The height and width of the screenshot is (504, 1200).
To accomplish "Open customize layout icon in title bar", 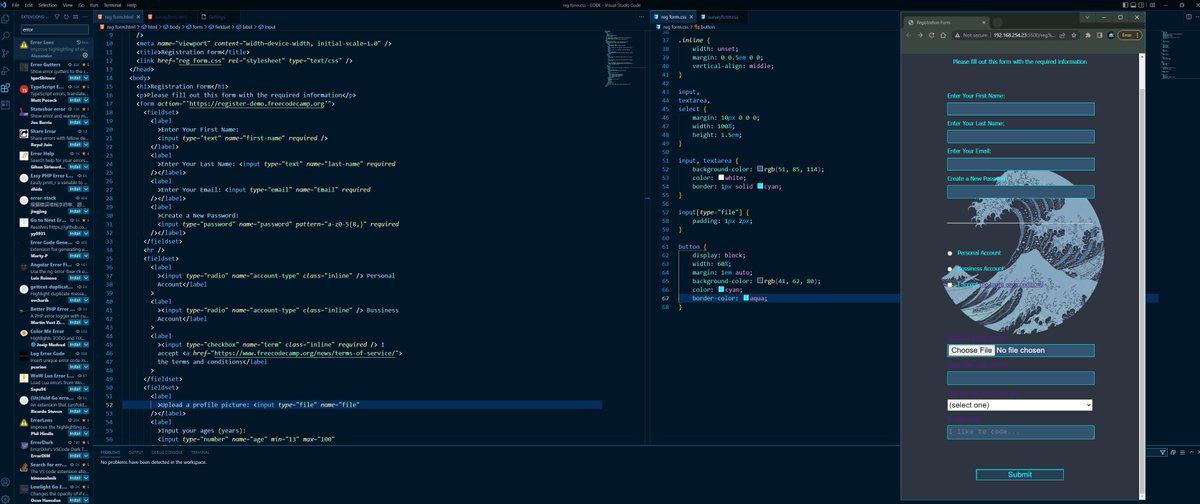I will (1152, 5).
